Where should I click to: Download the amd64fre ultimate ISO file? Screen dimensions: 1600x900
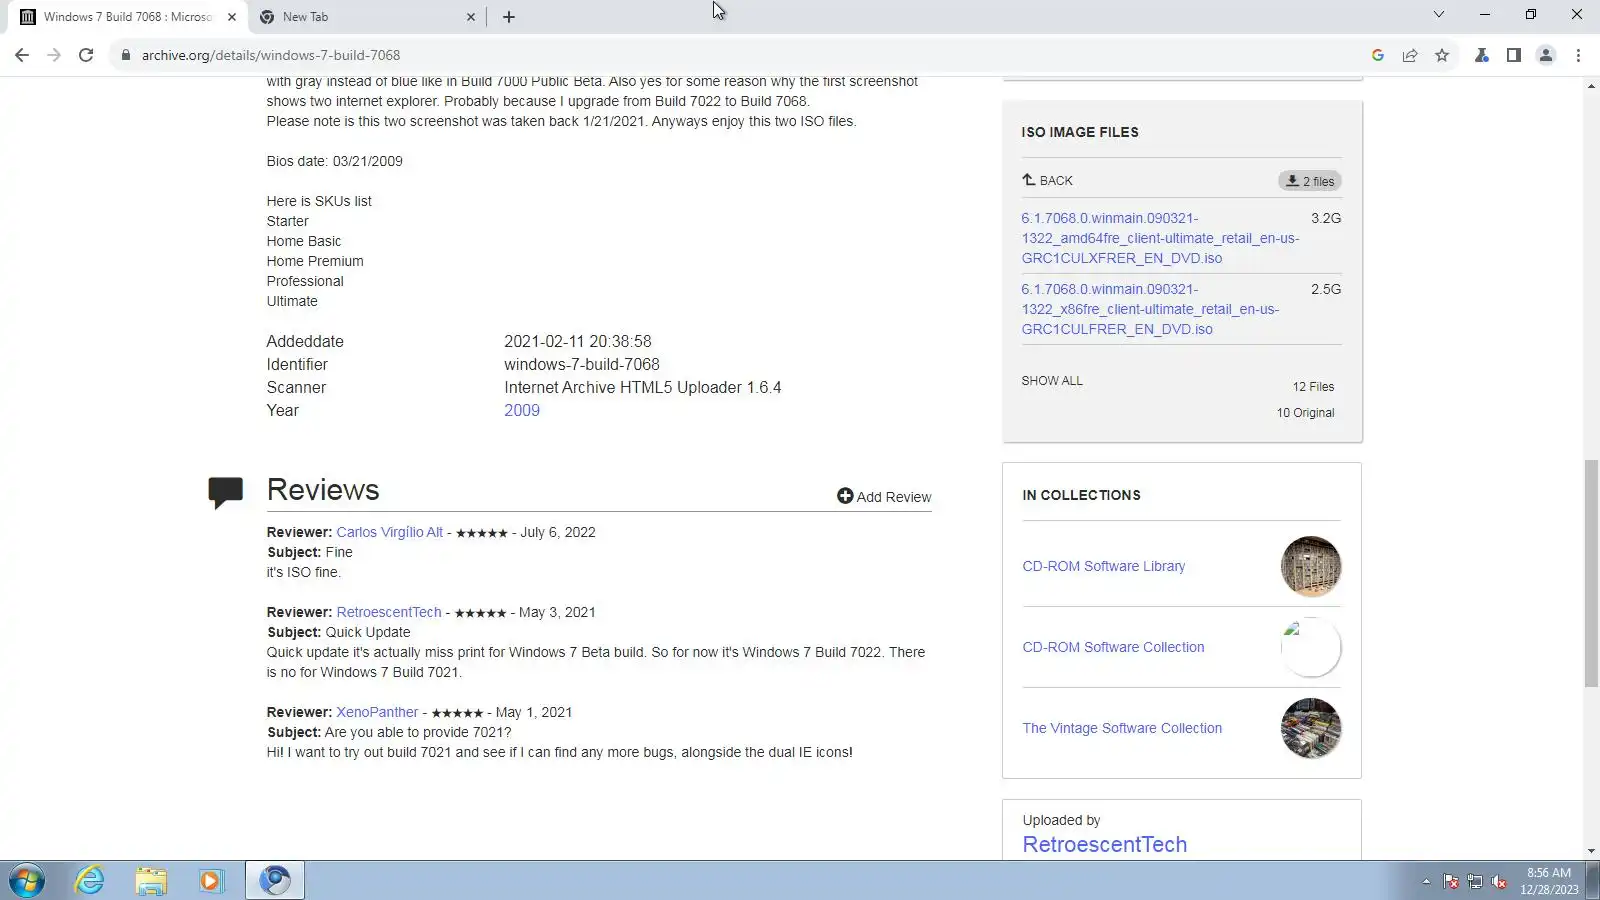coord(1160,238)
